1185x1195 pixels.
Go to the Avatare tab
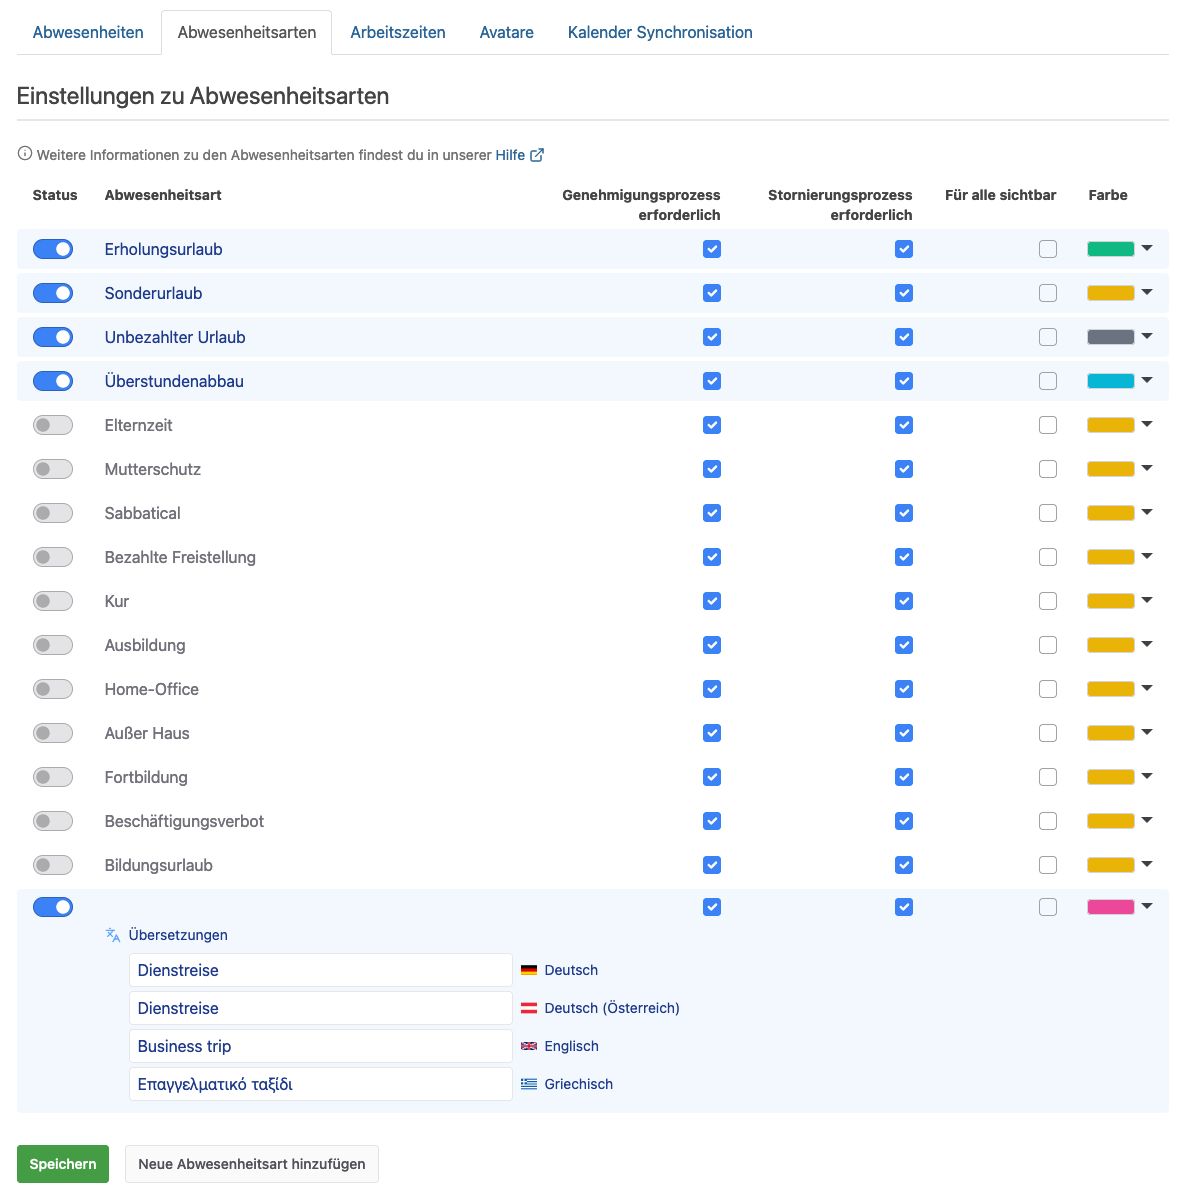pos(507,33)
